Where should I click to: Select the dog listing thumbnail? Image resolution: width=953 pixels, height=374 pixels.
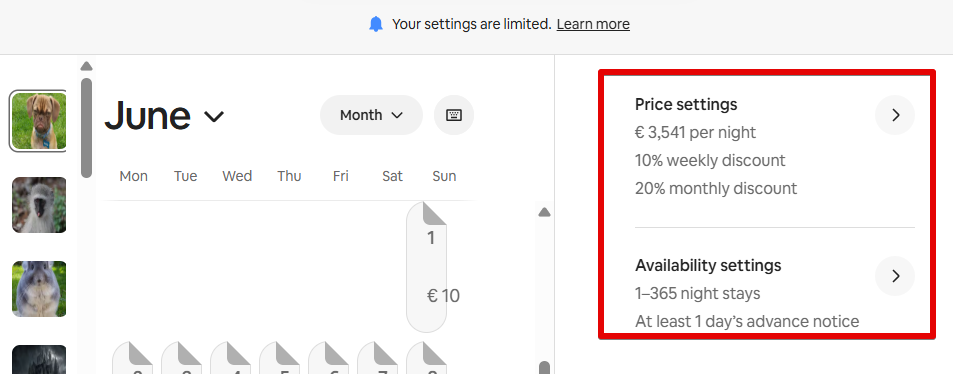(x=39, y=121)
